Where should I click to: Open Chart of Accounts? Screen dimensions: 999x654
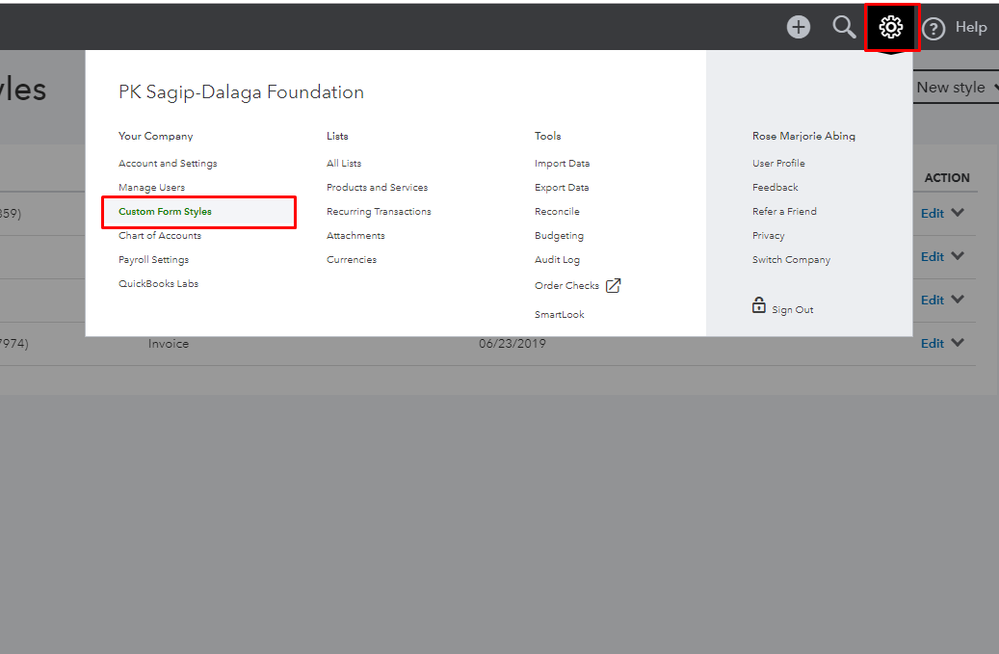[159, 236]
